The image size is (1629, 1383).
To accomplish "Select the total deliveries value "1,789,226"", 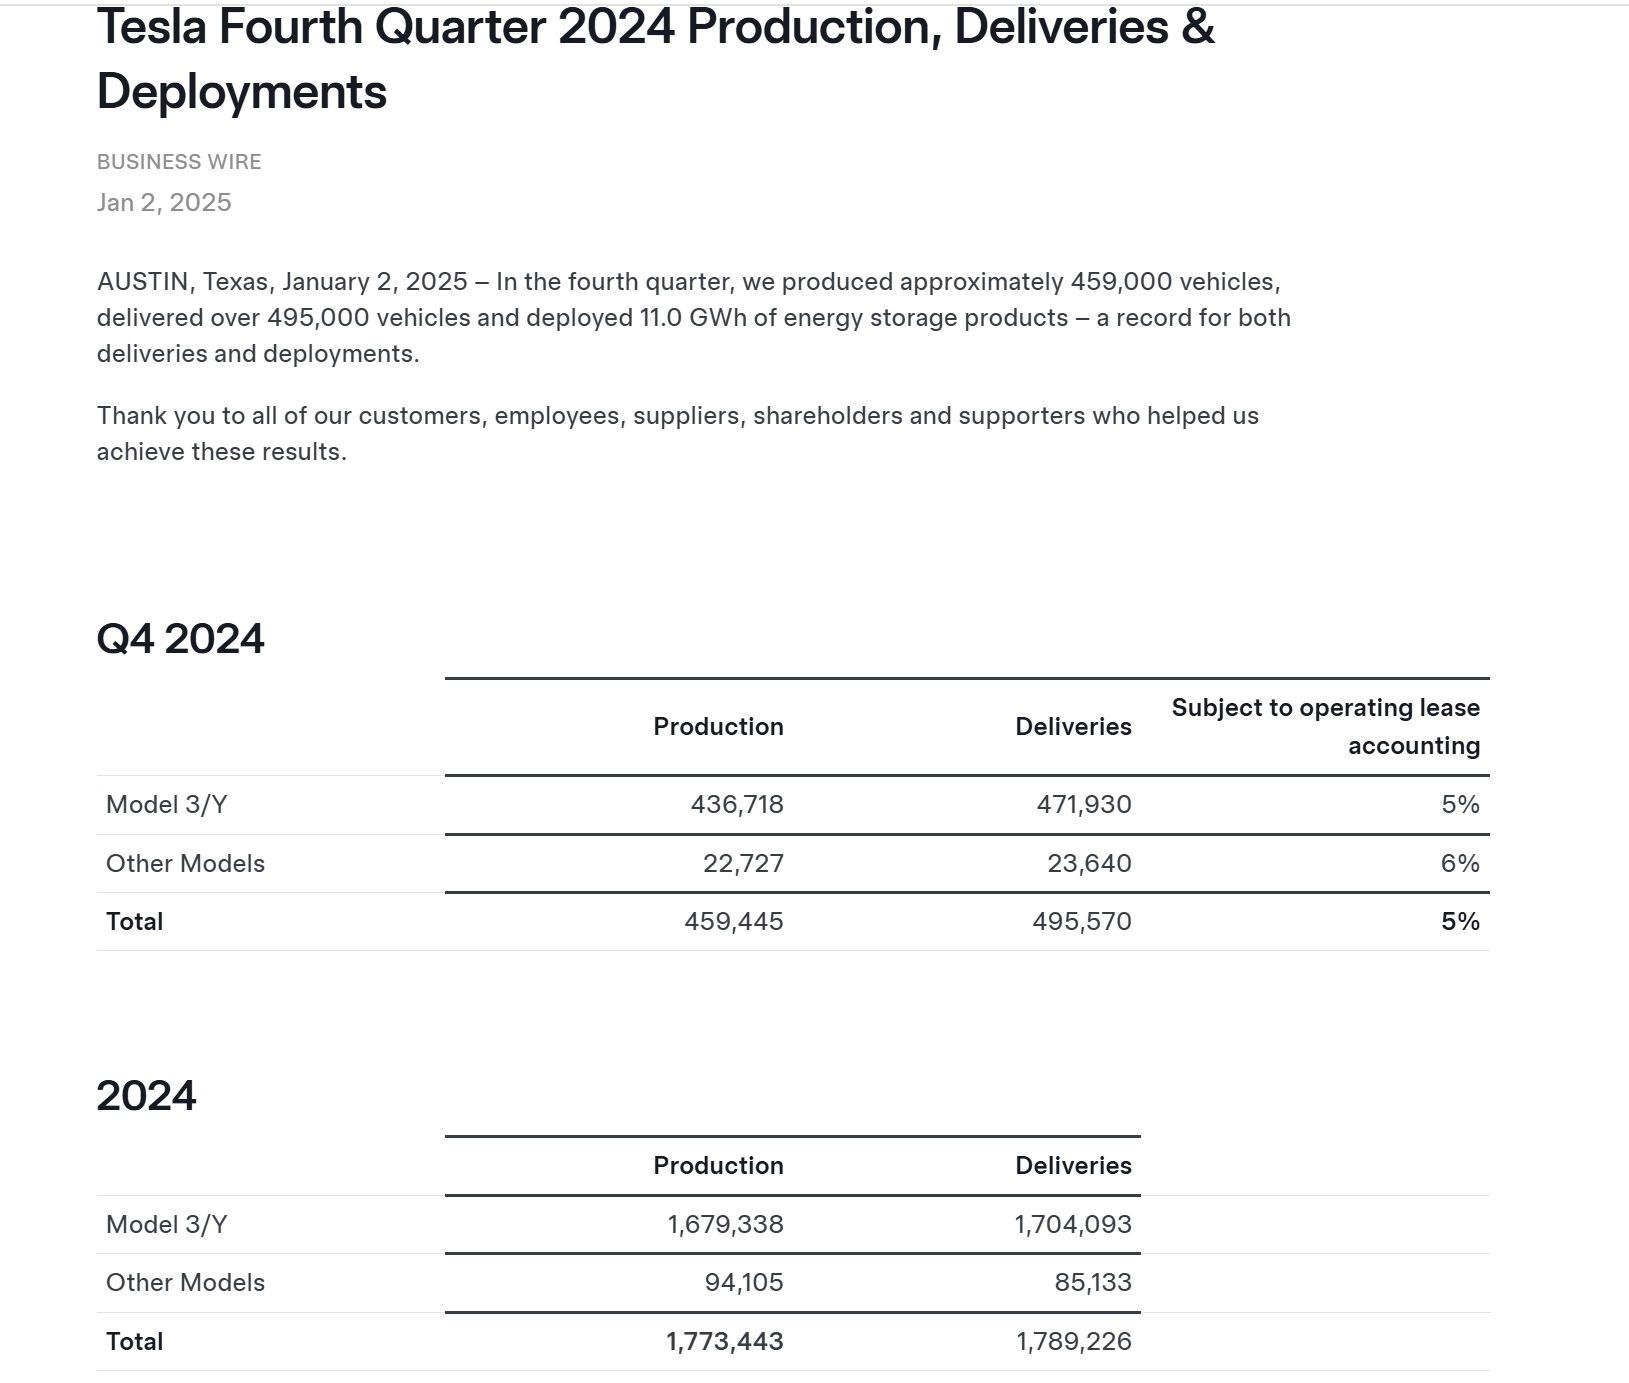I will pyautogui.click(x=1074, y=1342).
